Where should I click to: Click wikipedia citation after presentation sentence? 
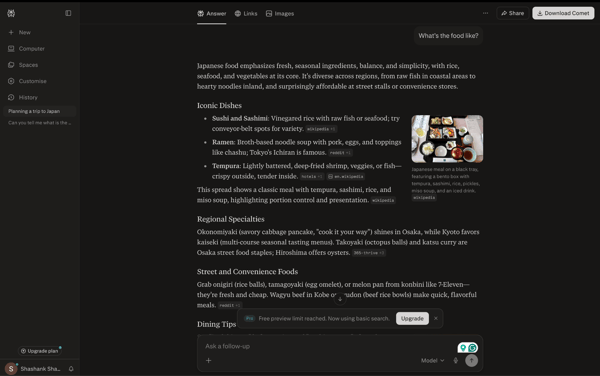383,200
